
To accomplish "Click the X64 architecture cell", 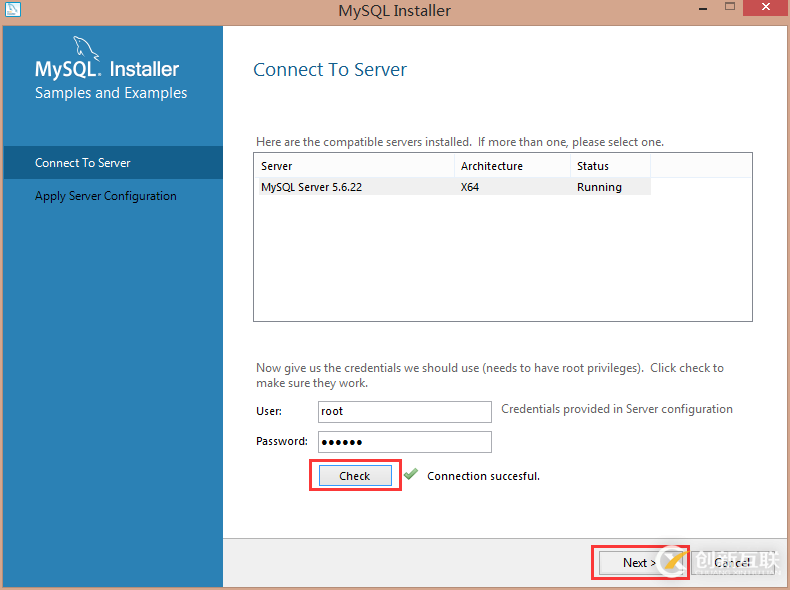I will point(470,187).
